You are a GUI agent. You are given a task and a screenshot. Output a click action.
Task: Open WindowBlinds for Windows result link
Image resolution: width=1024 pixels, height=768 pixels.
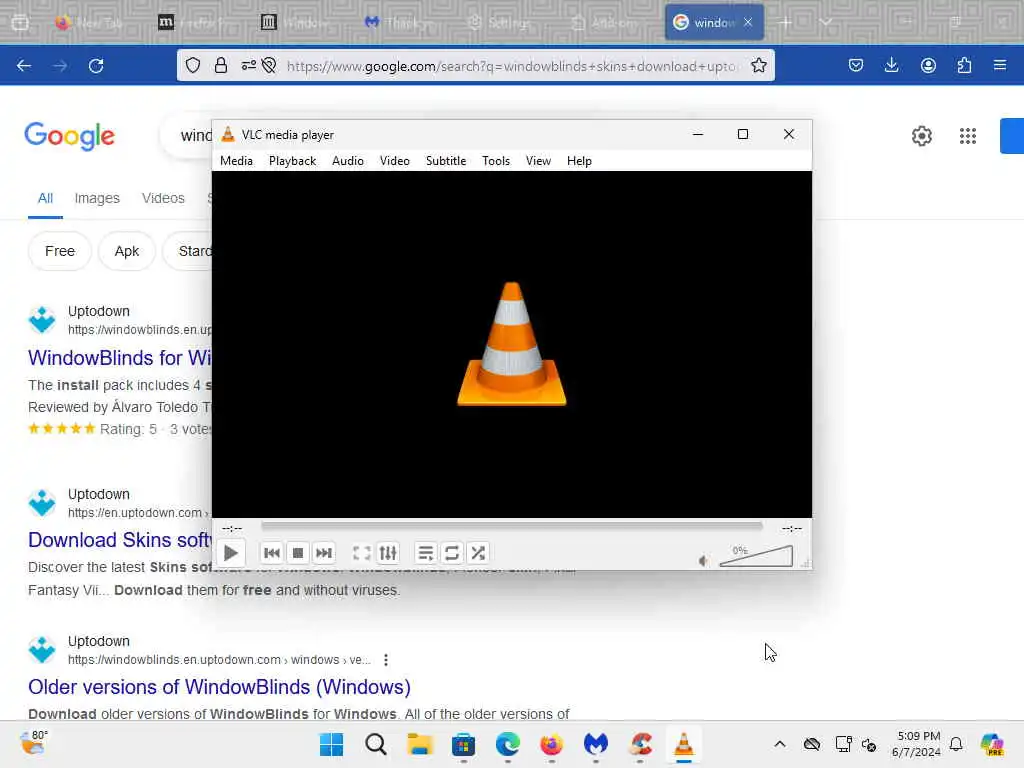[120, 358]
